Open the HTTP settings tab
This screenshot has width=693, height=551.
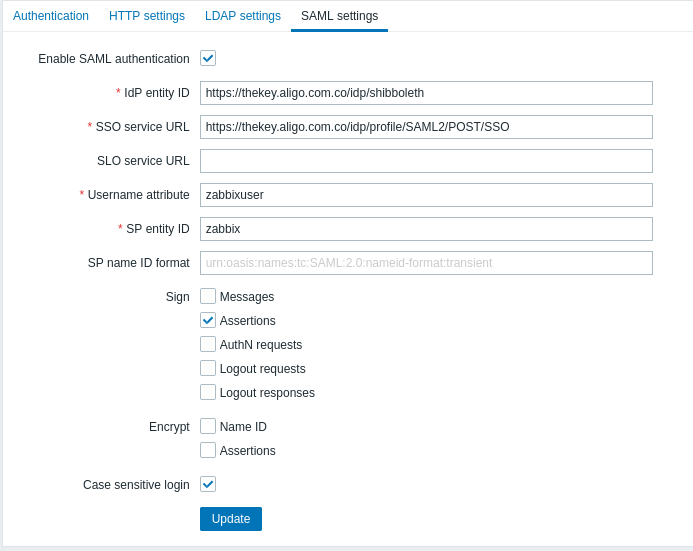(147, 16)
